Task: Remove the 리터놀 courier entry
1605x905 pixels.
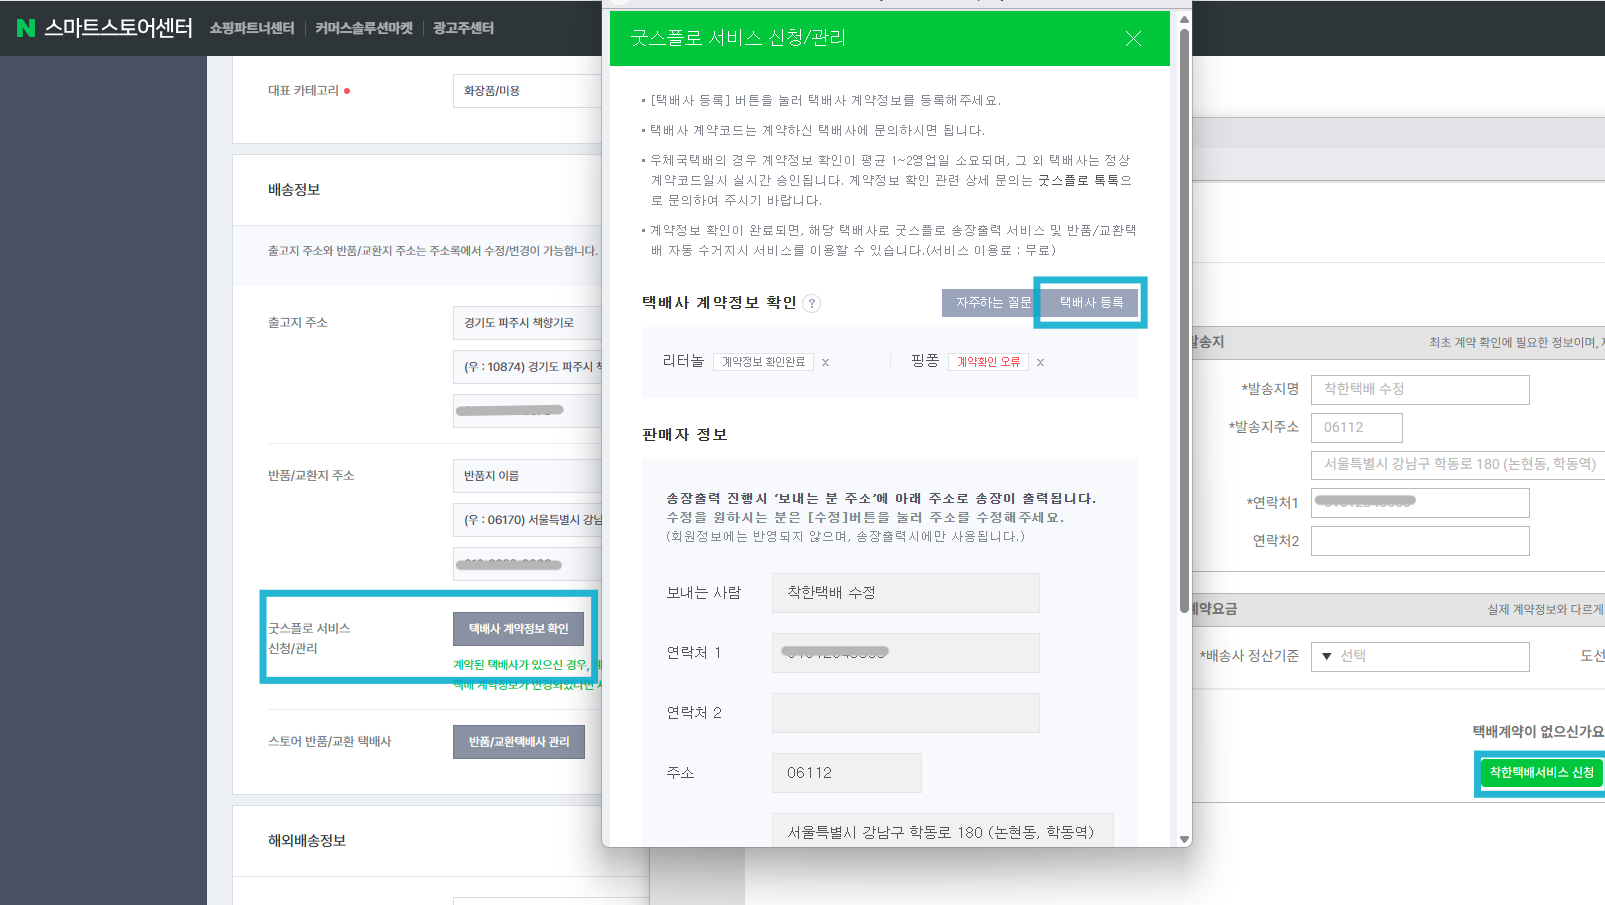Action: click(825, 362)
